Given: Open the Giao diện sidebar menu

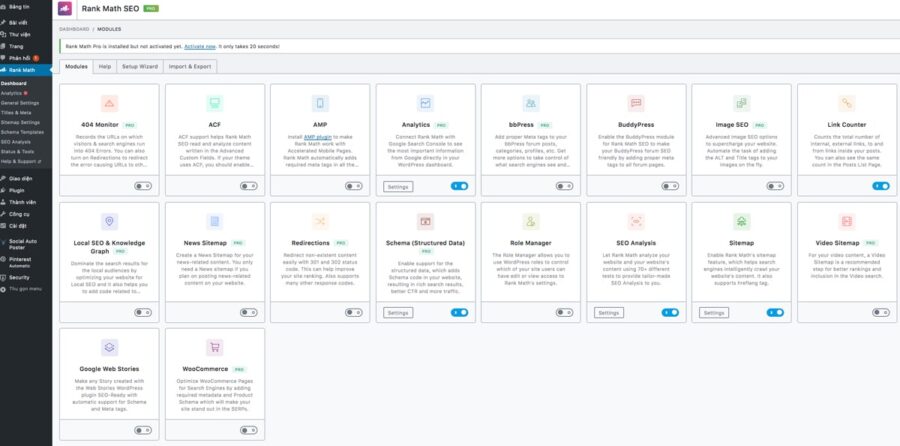Looking at the screenshot, I should [x=26, y=179].
